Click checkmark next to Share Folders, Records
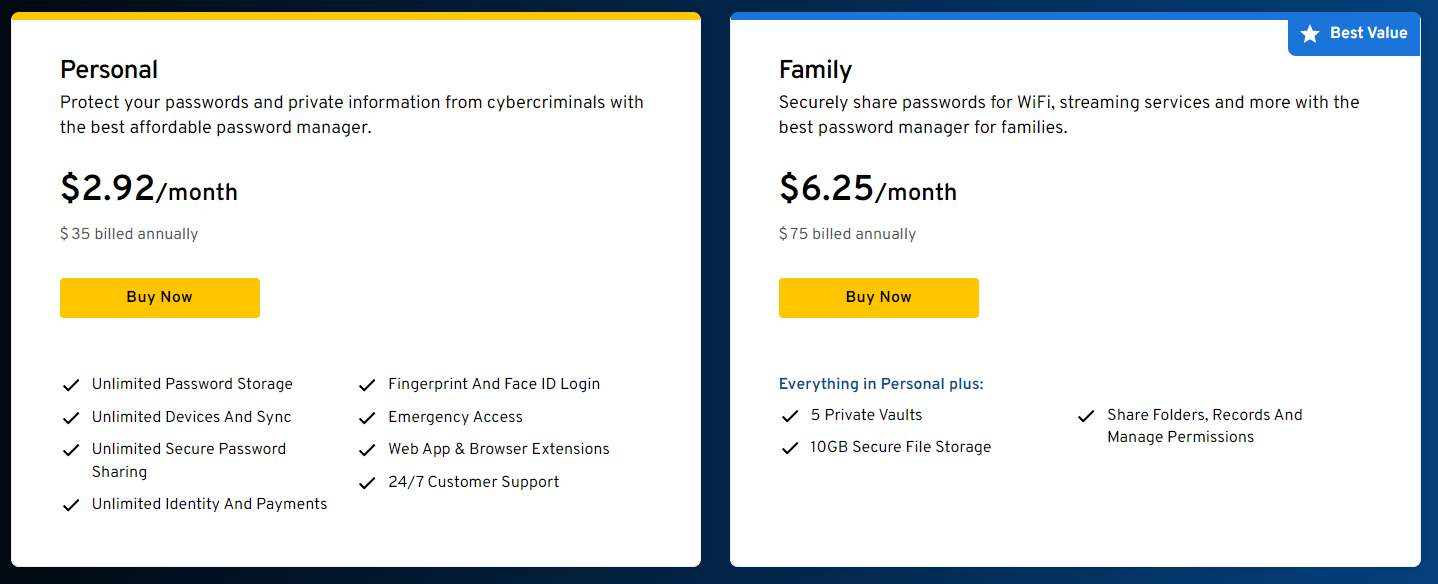Screen dimensions: 1438x584 pos(1086,416)
